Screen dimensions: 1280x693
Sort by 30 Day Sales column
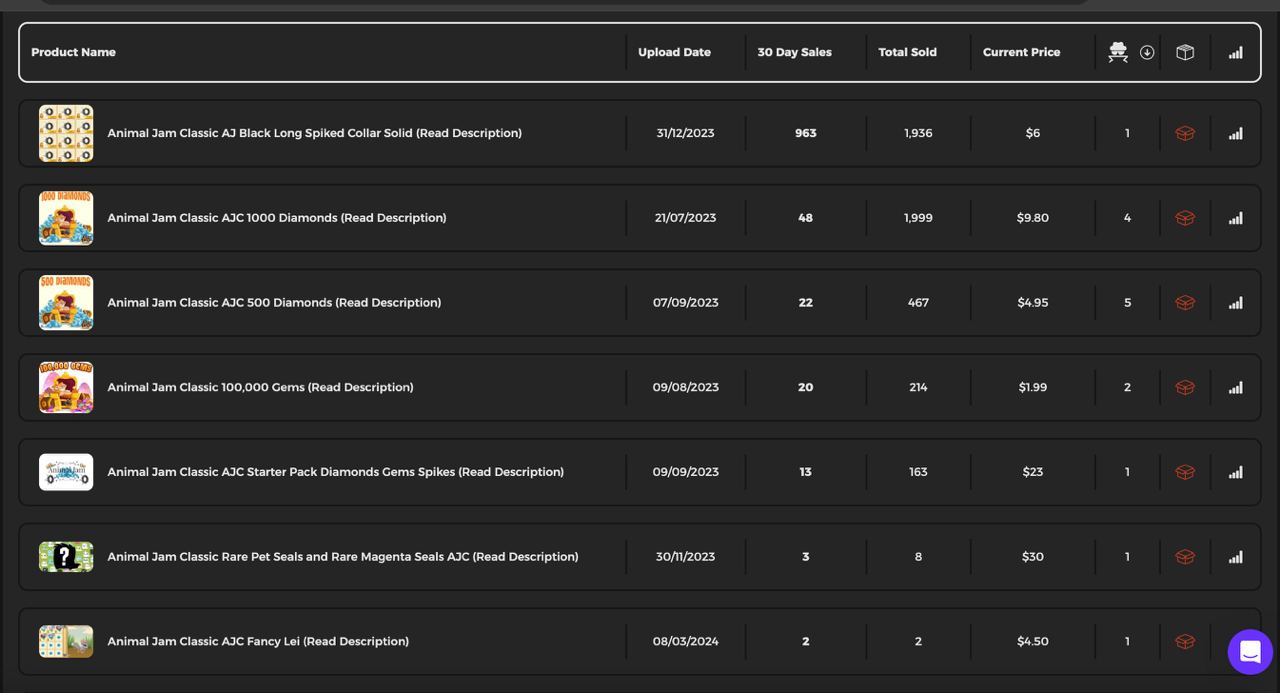tap(795, 52)
